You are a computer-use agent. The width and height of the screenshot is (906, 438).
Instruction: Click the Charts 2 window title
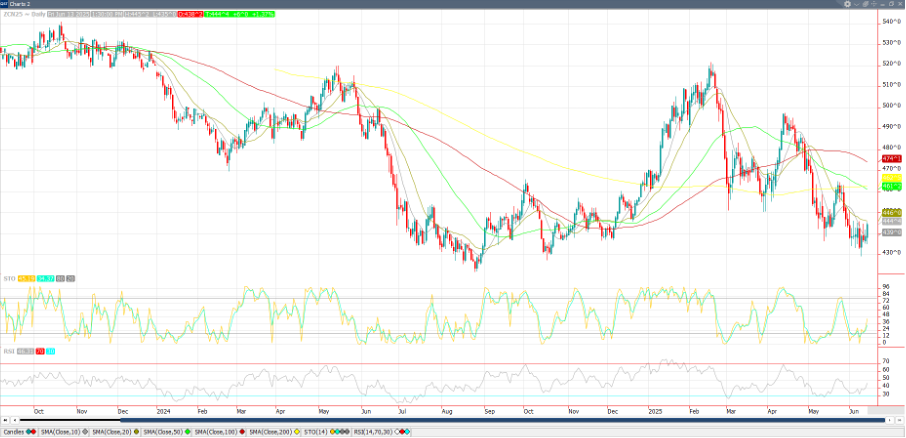[x=22, y=4]
